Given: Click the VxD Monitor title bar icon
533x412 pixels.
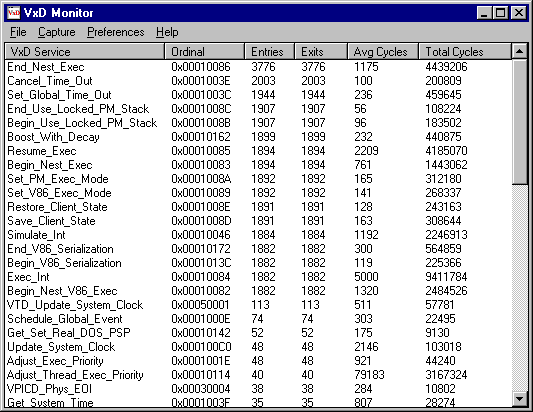Looking at the screenshot, I should (14, 13).
